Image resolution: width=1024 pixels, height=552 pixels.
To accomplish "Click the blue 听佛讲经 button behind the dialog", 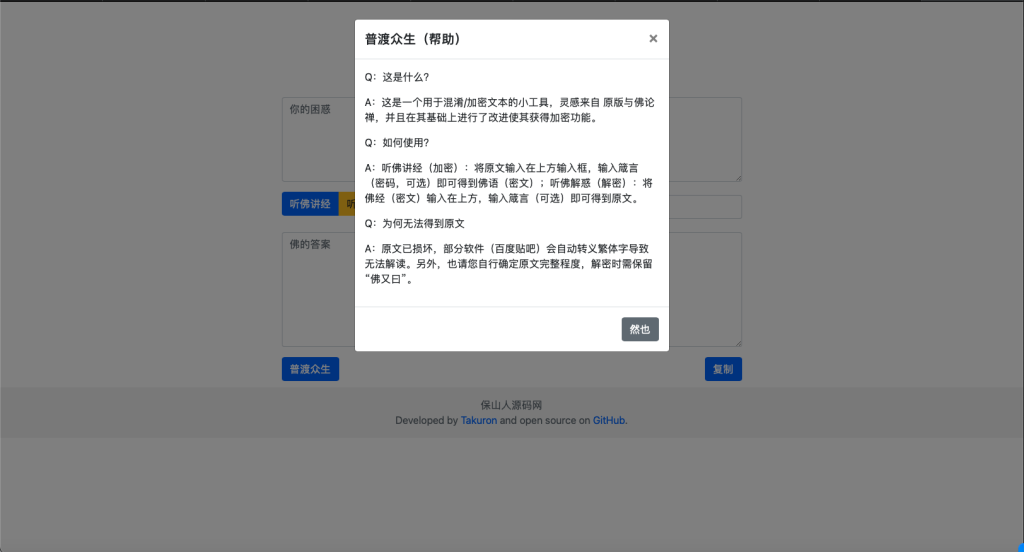I will pyautogui.click(x=310, y=204).
